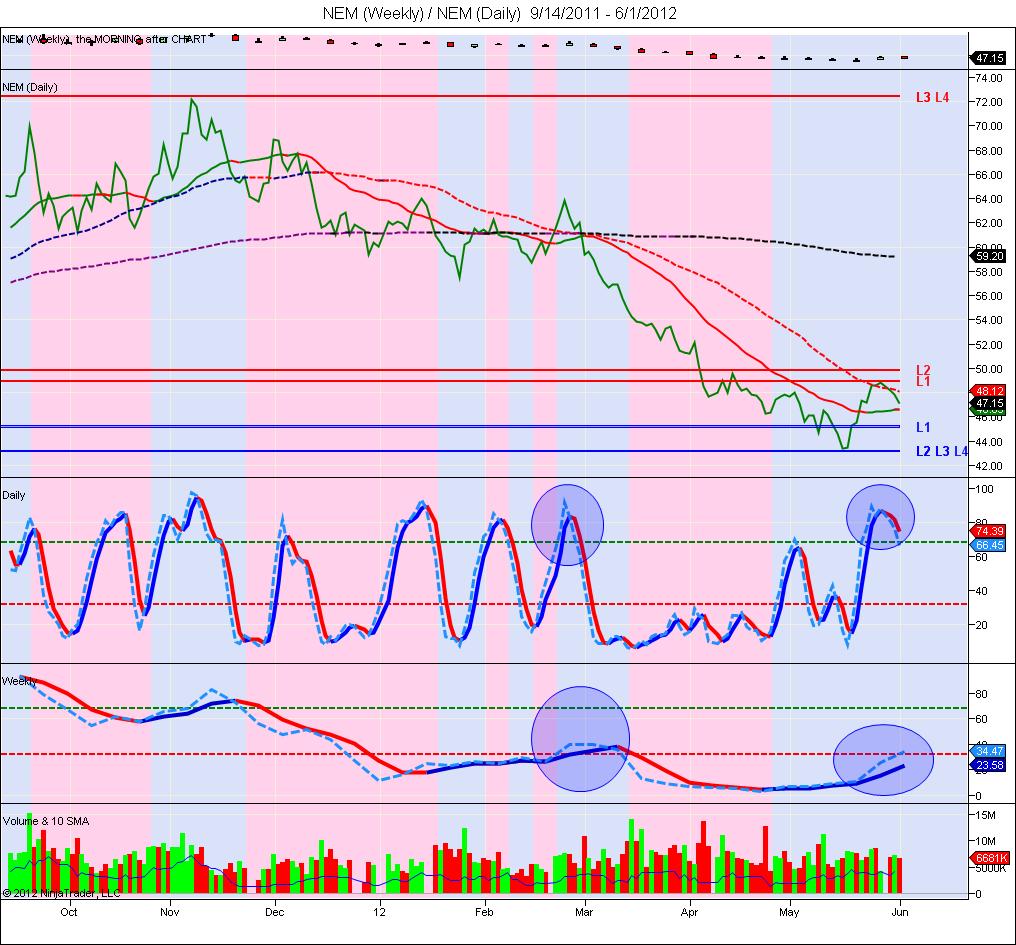
Task: Click the 10M volume axis label
Action: tap(986, 841)
